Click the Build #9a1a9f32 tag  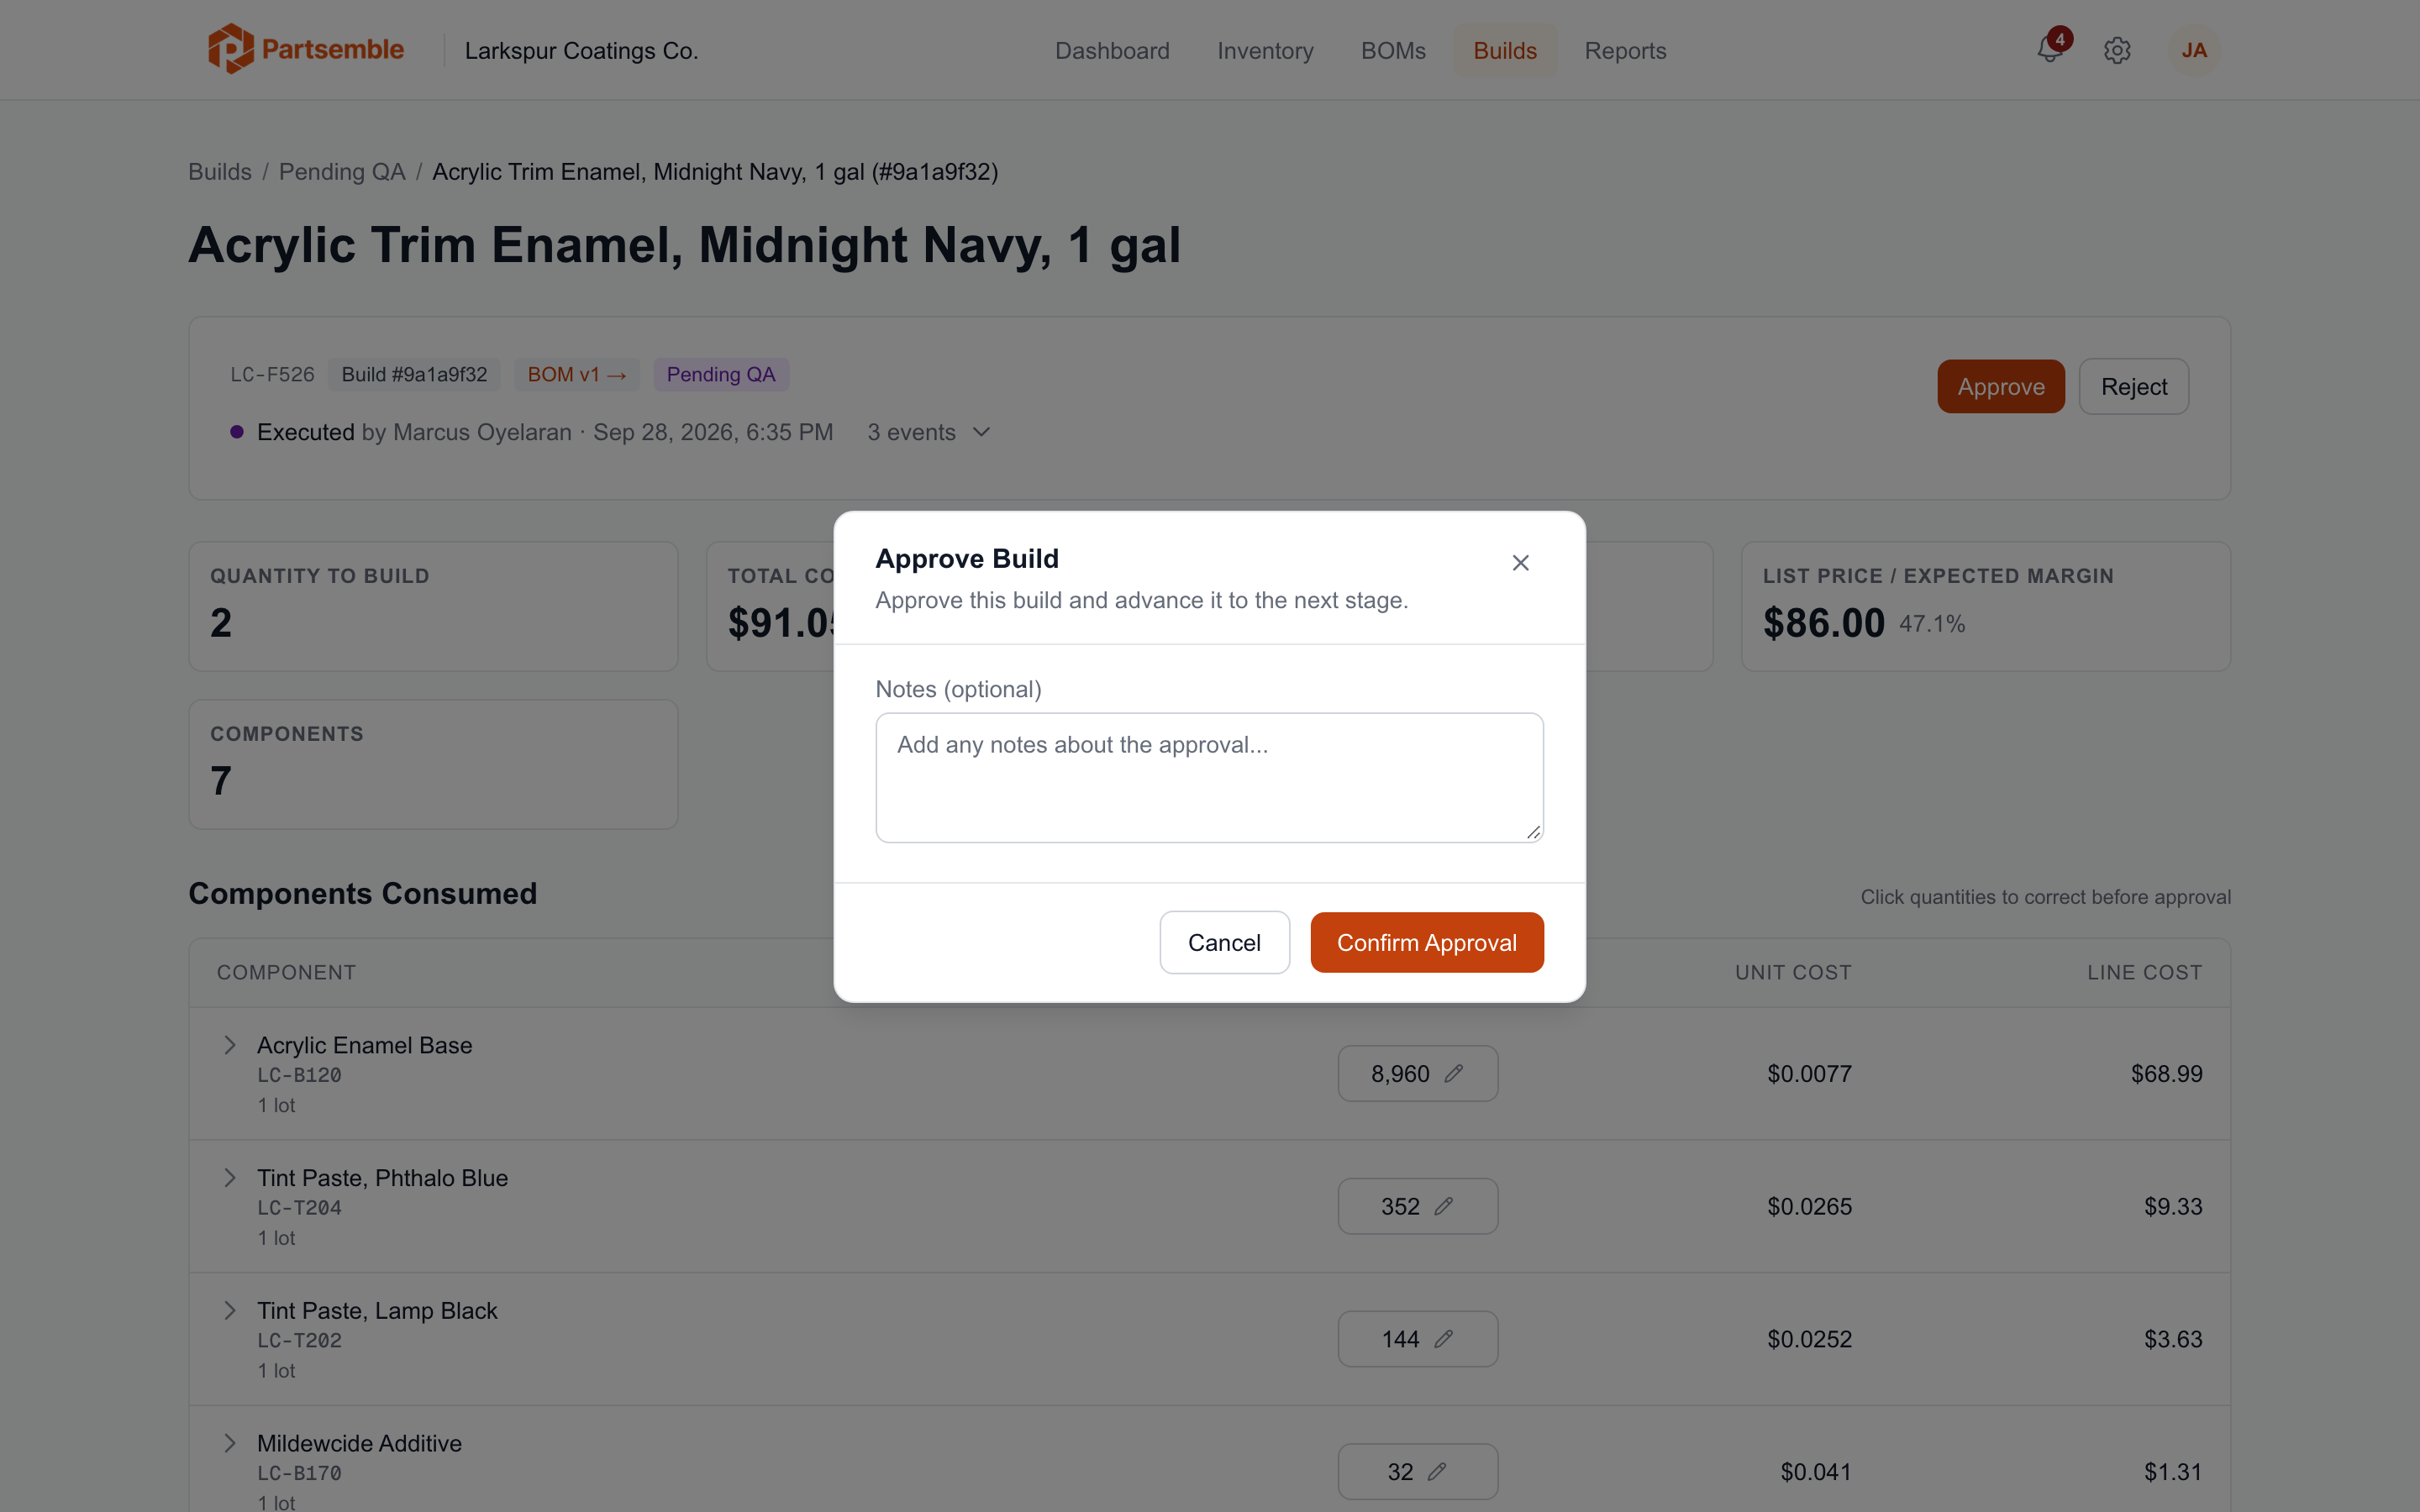click(414, 375)
